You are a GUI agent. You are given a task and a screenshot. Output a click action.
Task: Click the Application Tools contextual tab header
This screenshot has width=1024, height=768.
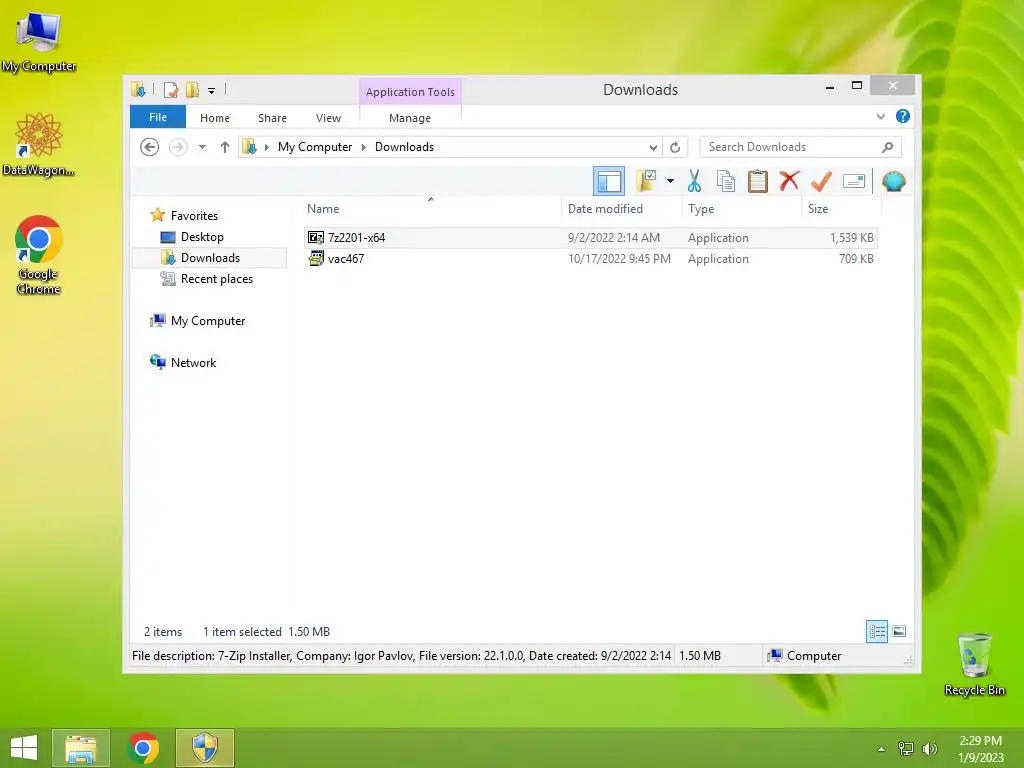(x=410, y=92)
